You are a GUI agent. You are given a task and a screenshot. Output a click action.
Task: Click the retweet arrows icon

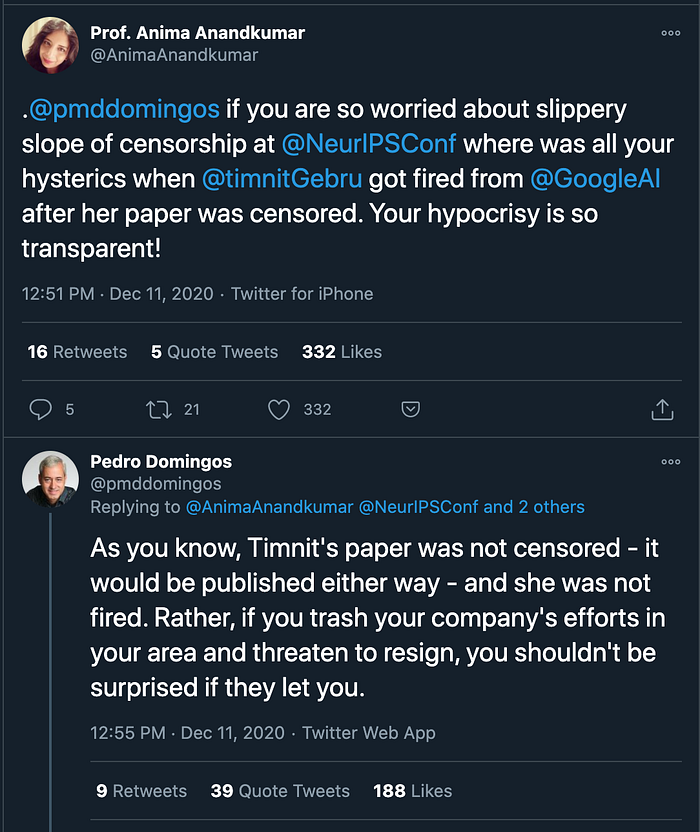158,409
